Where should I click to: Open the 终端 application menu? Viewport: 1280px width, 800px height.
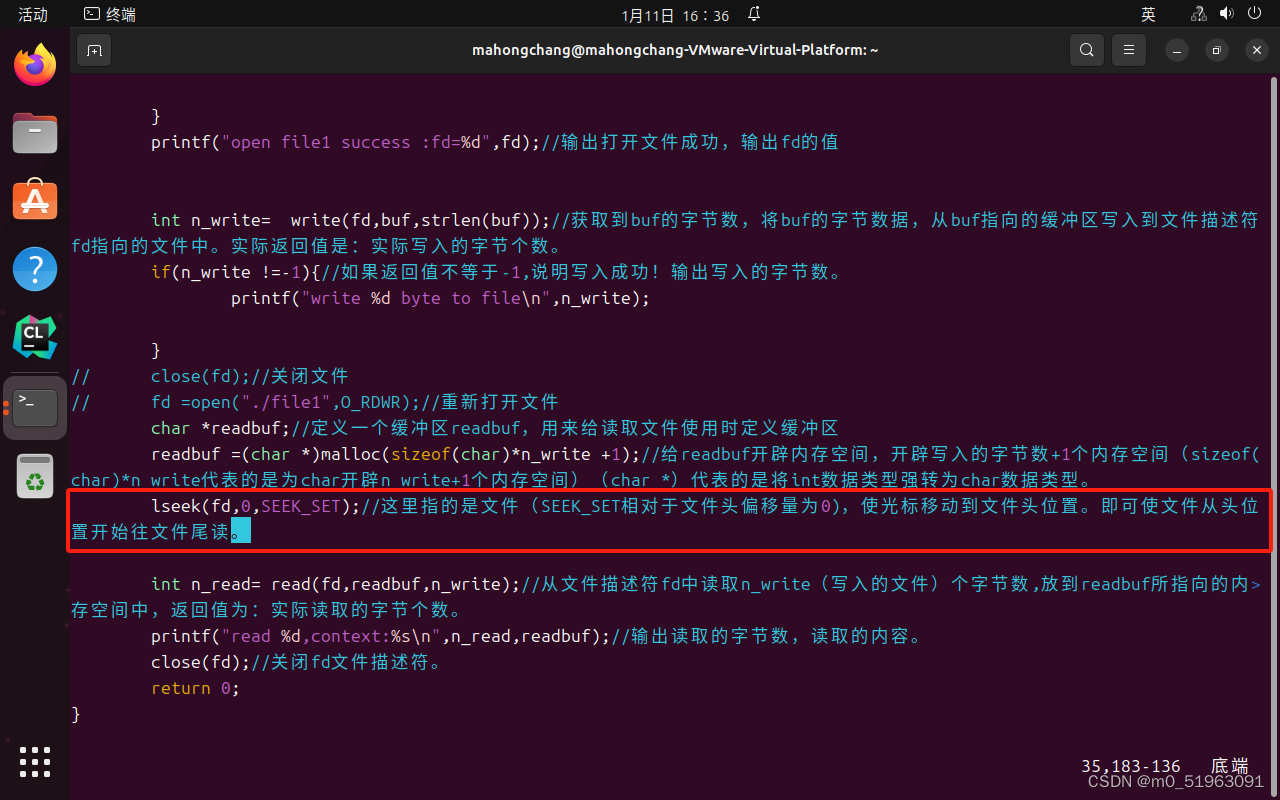[108, 14]
